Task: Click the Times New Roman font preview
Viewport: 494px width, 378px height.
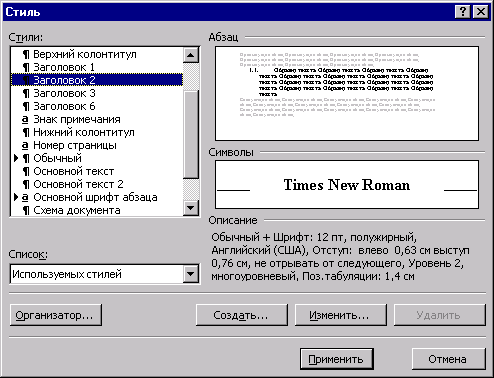Action: coord(347,185)
